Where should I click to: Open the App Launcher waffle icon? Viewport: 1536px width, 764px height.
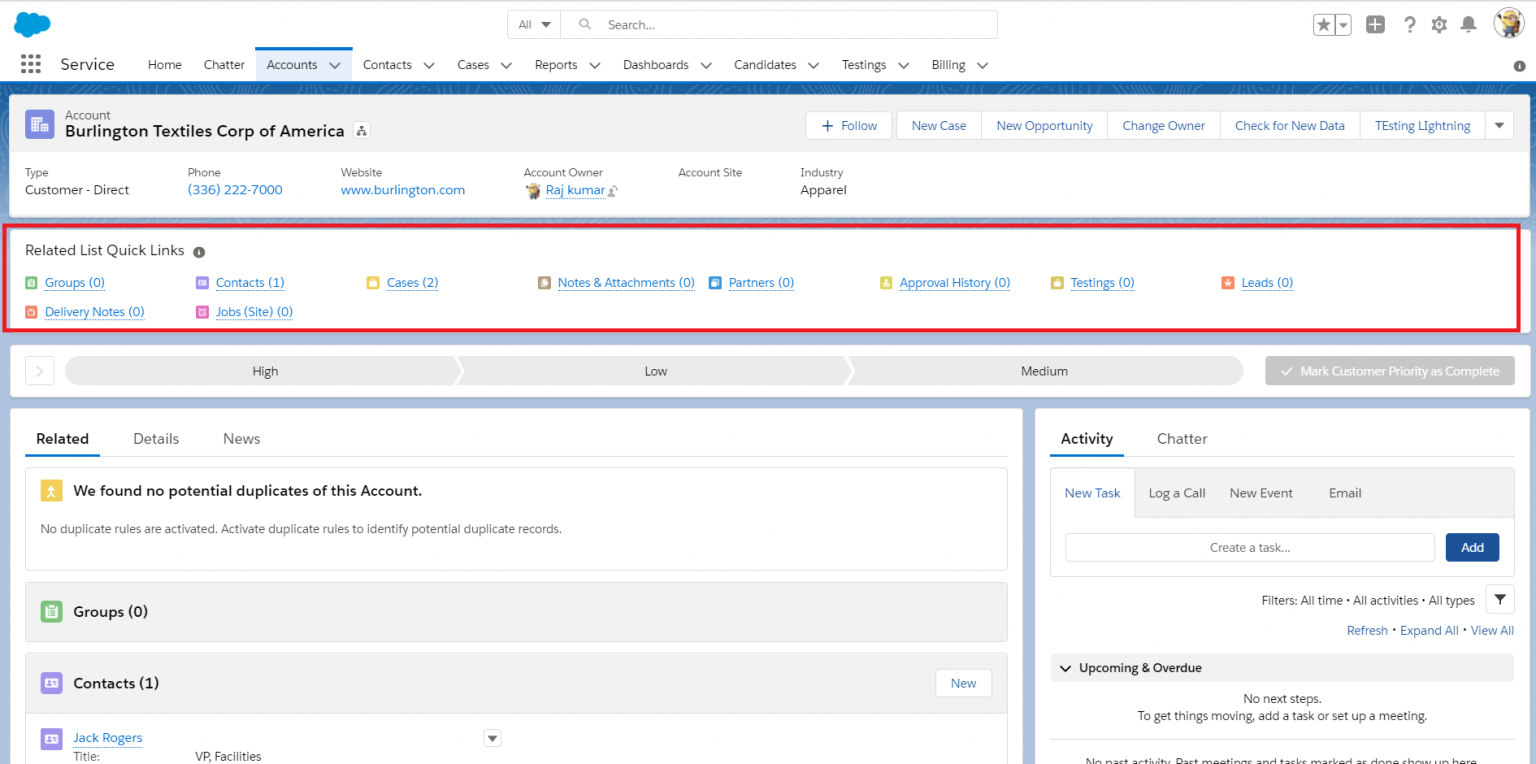[30, 63]
